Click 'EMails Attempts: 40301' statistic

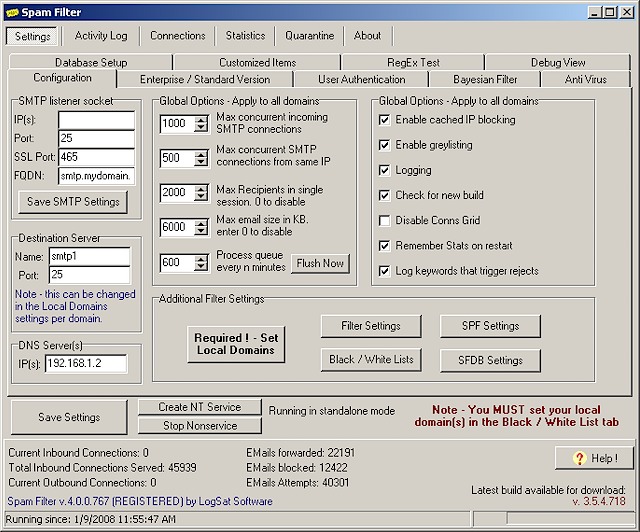tap(298, 483)
